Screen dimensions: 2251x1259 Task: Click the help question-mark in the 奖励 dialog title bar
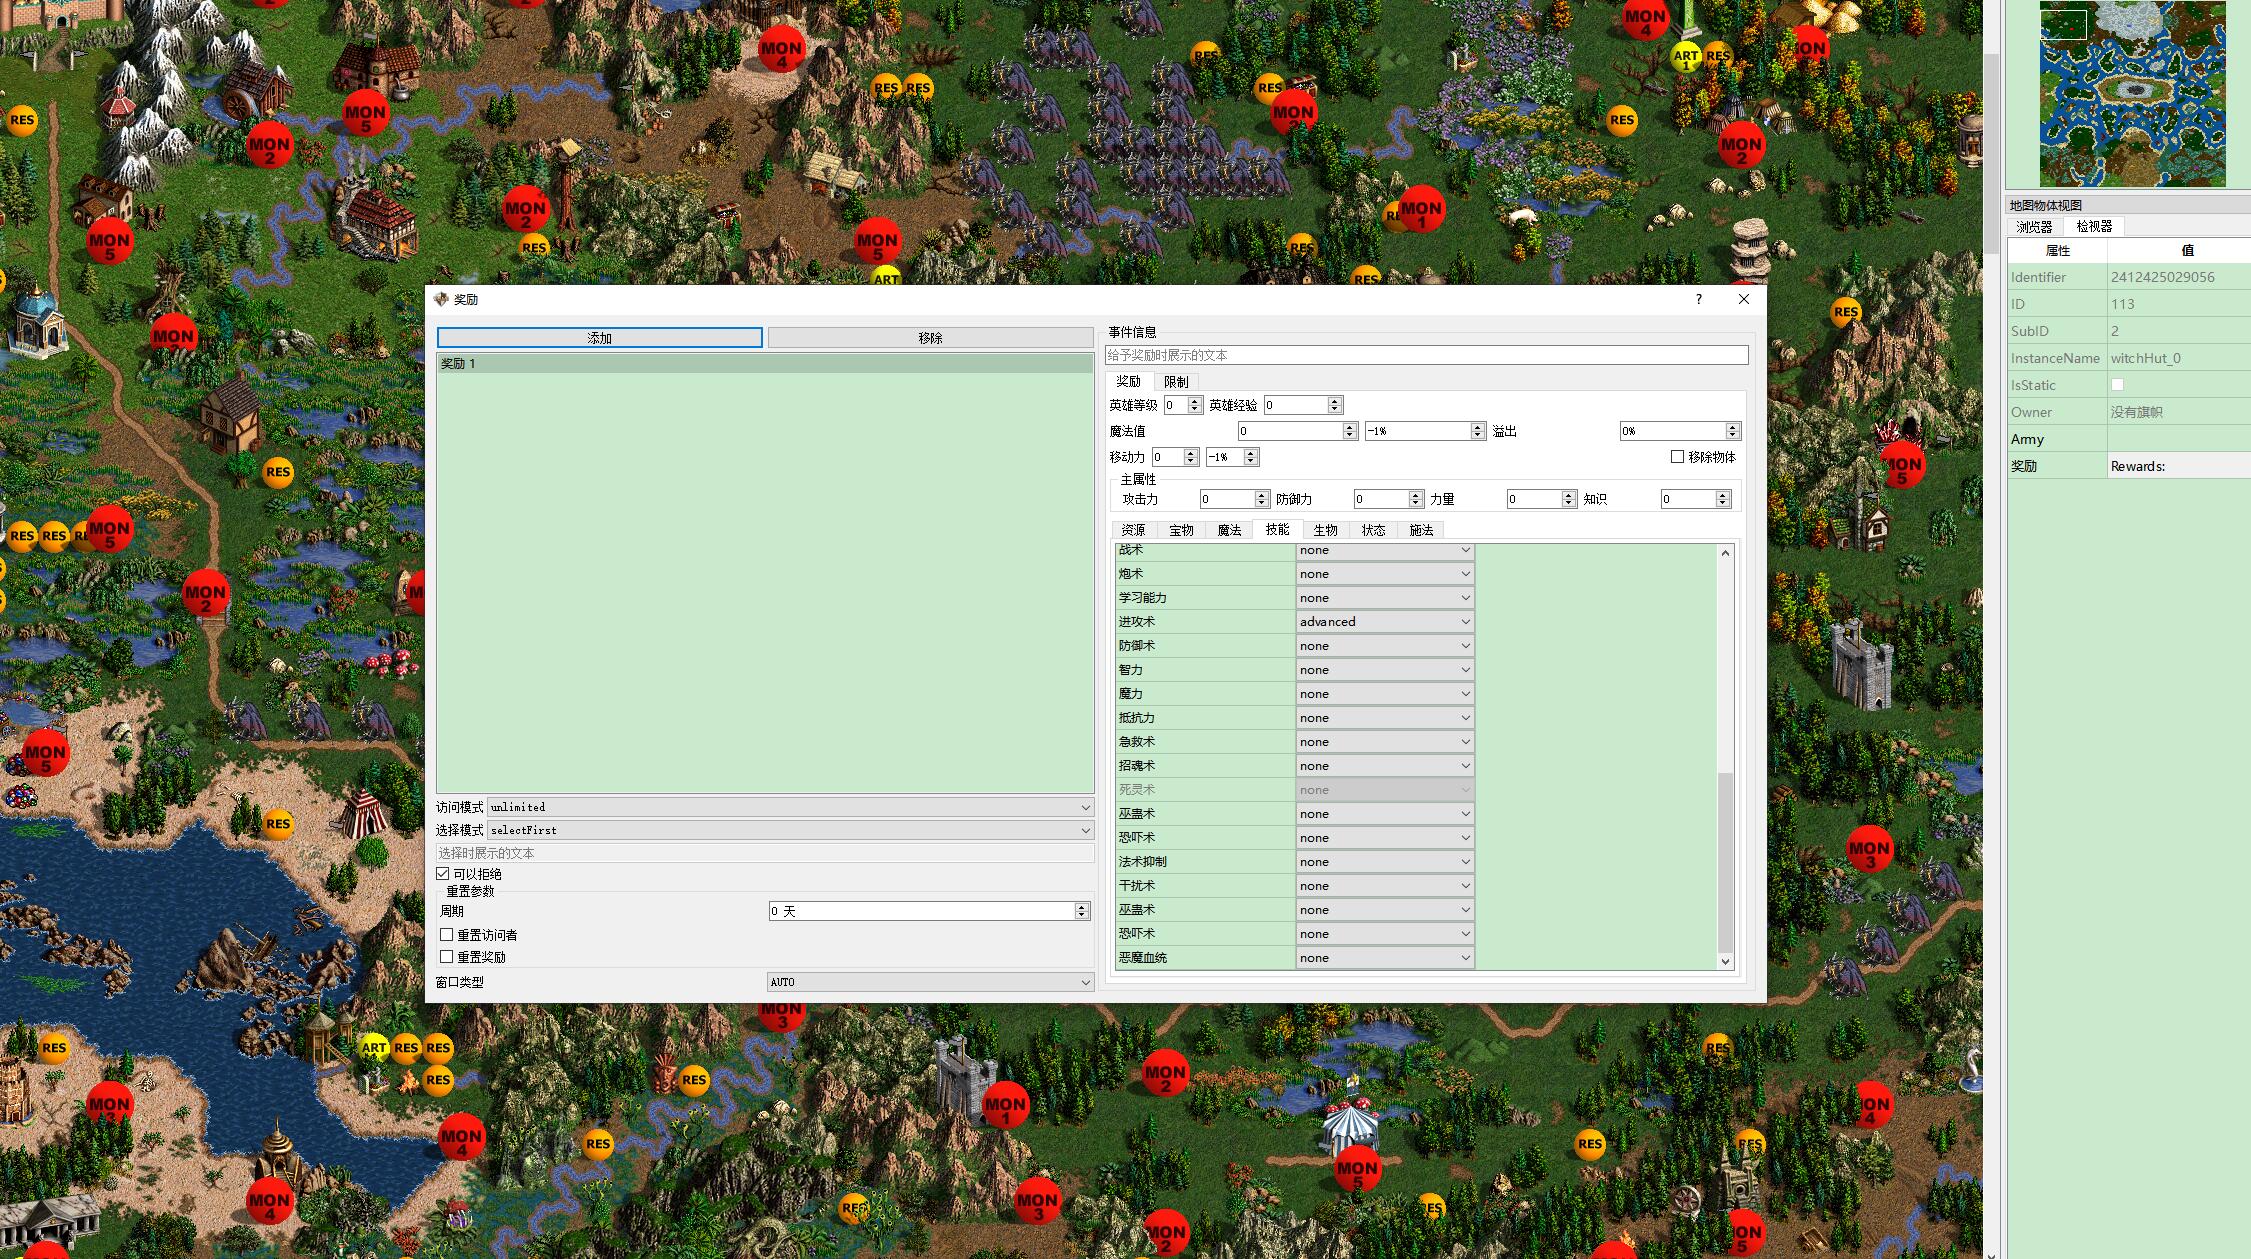[1698, 299]
